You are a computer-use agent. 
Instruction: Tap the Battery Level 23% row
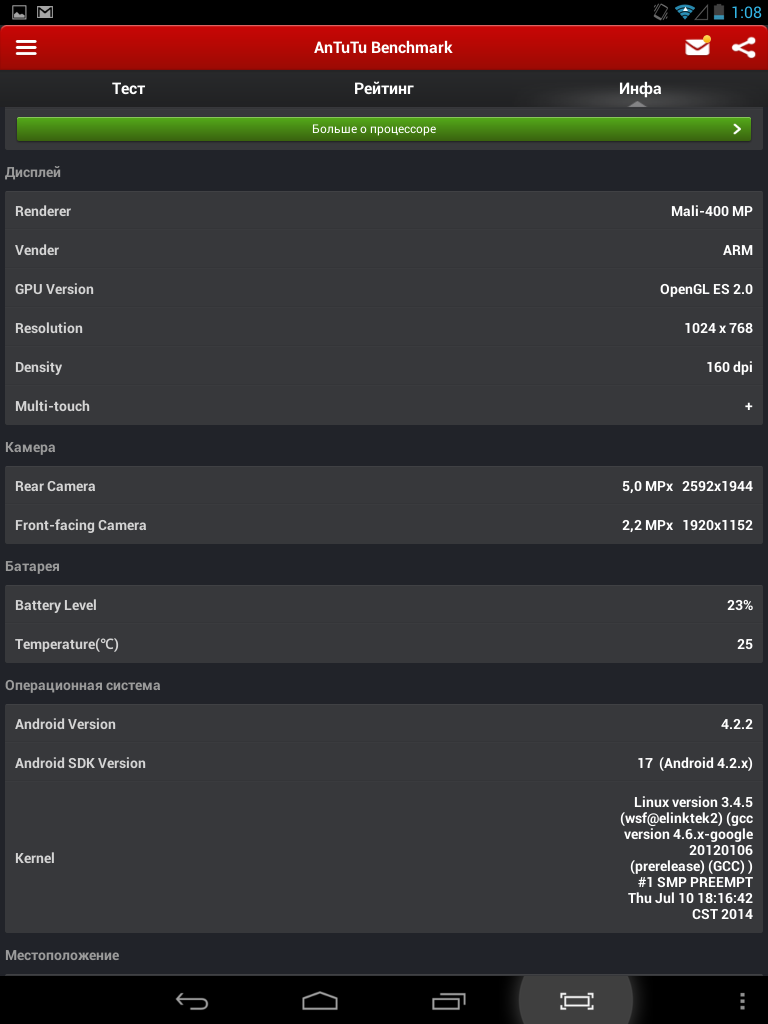383,605
